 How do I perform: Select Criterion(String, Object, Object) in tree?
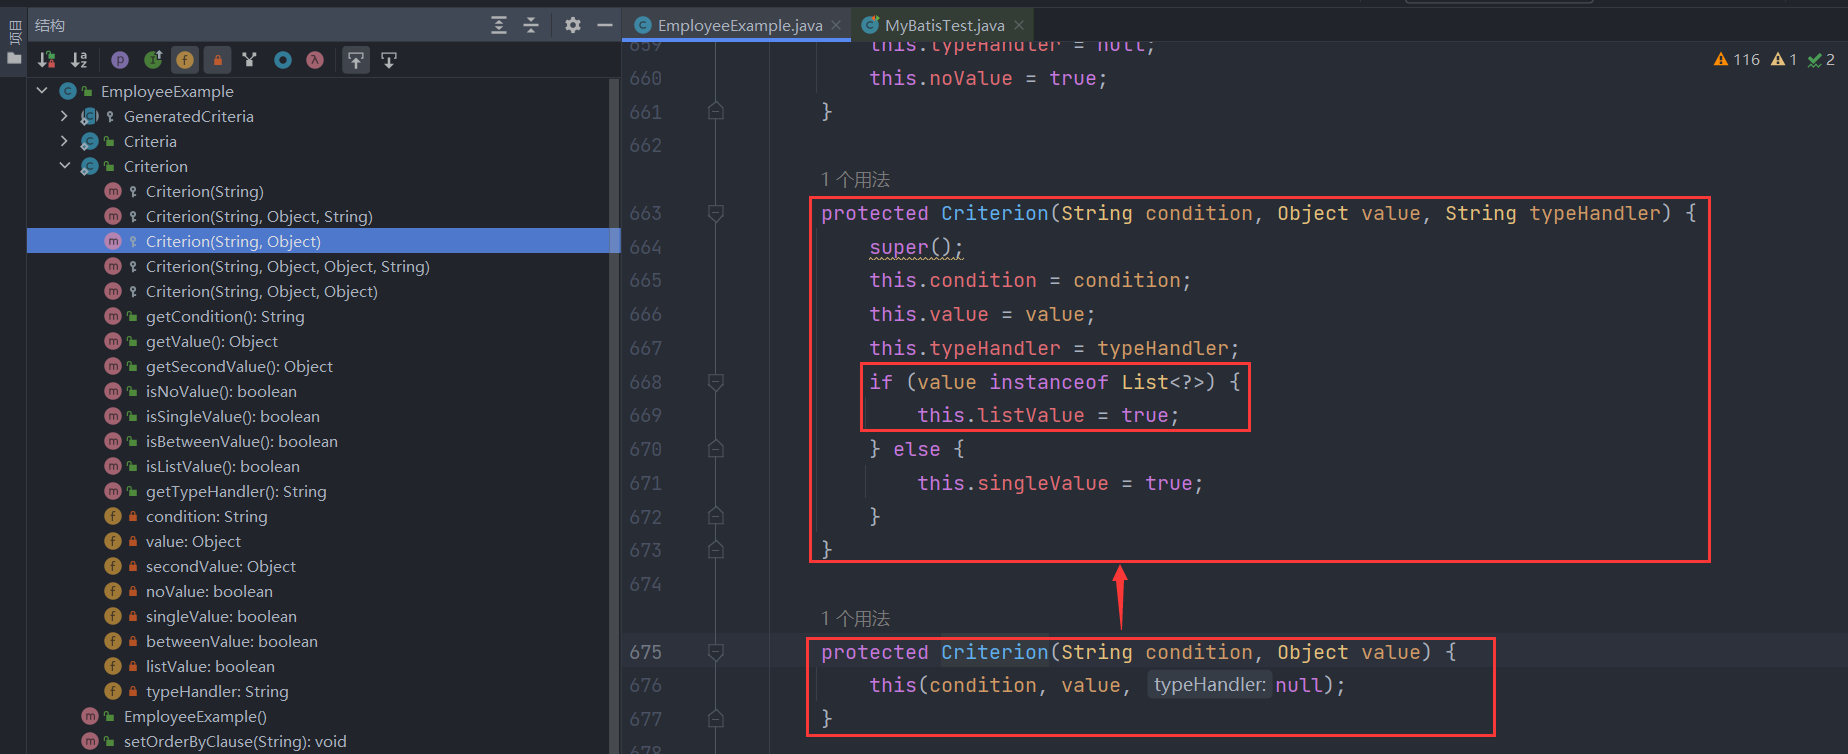click(x=262, y=291)
